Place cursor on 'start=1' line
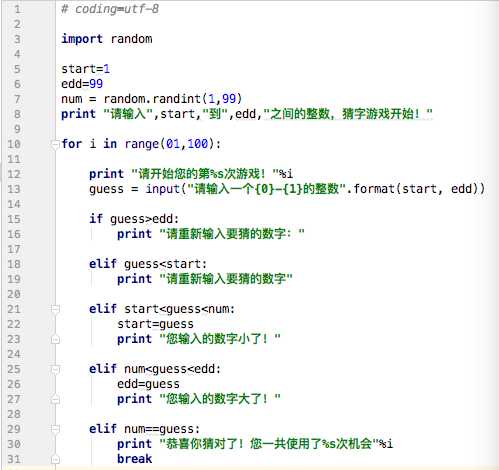This screenshot has height=470, width=499. (85, 69)
